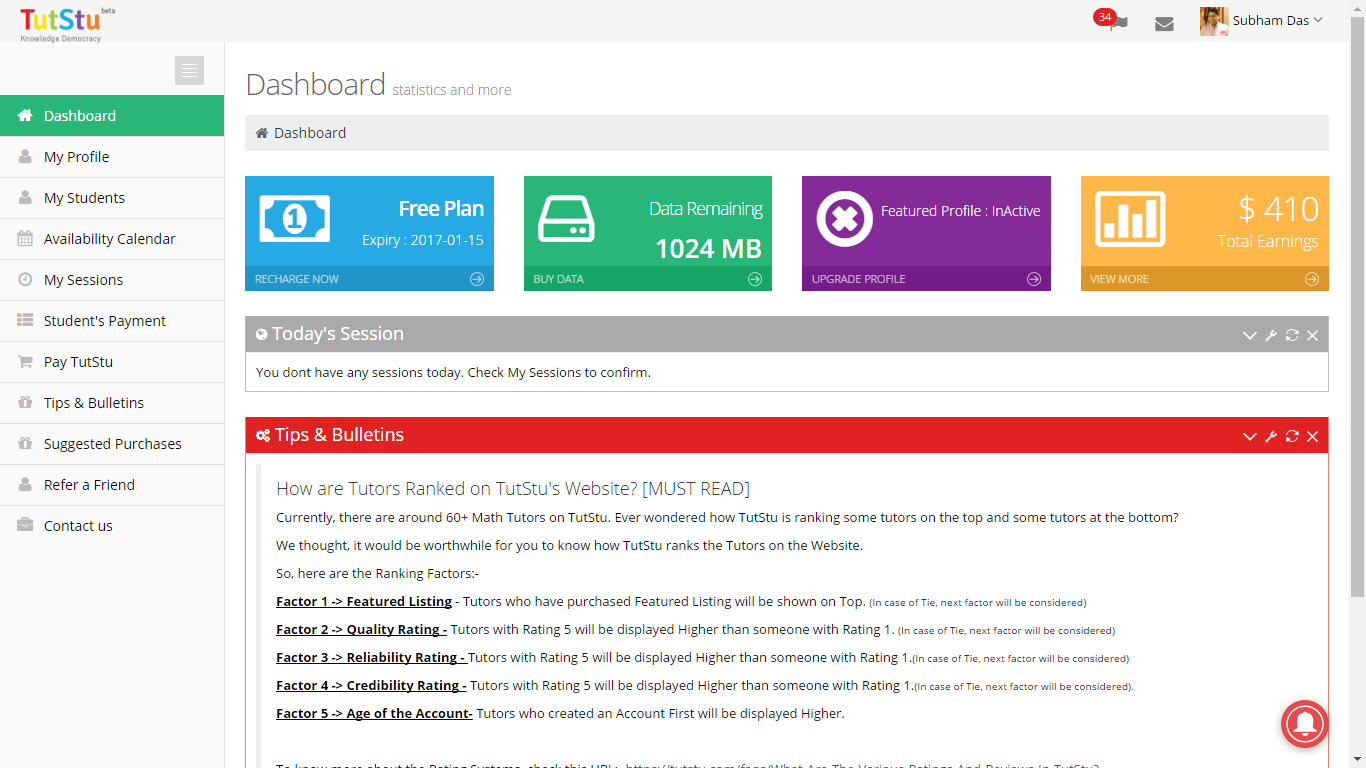Screen dimensions: 1366x768
Task: Click the arrow icon beside RECHARGE NOW
Action: (477, 279)
